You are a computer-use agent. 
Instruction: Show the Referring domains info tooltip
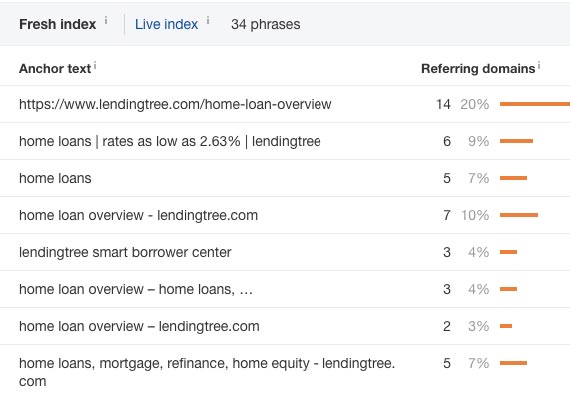(539, 65)
